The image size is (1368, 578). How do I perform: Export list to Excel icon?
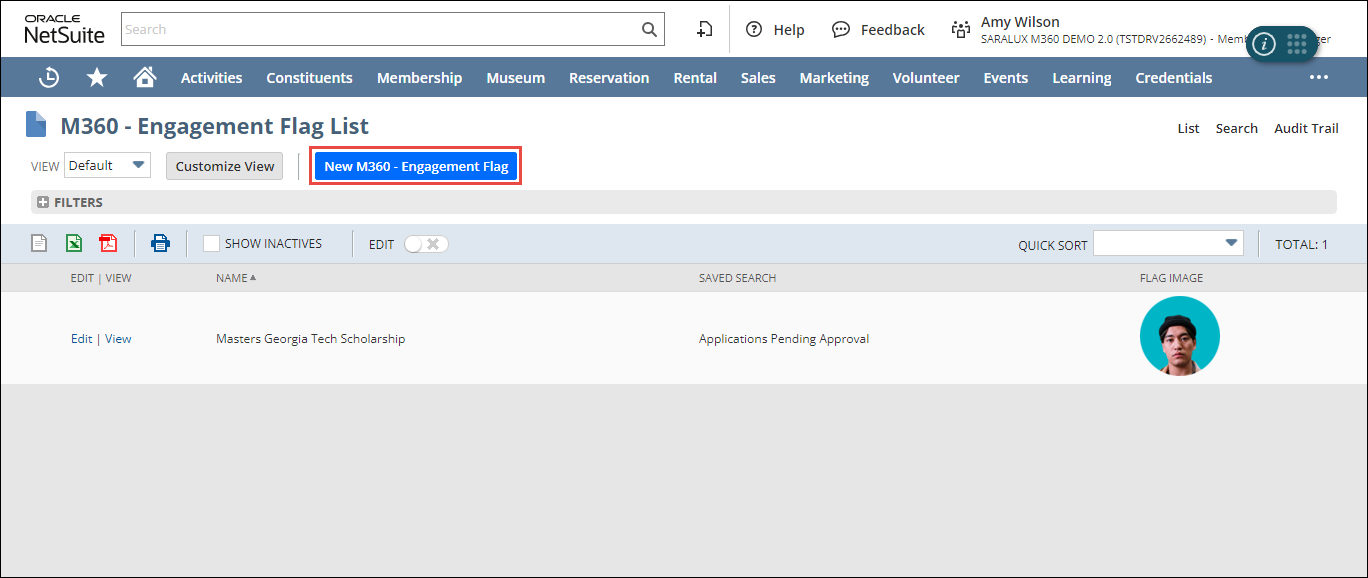tap(73, 243)
